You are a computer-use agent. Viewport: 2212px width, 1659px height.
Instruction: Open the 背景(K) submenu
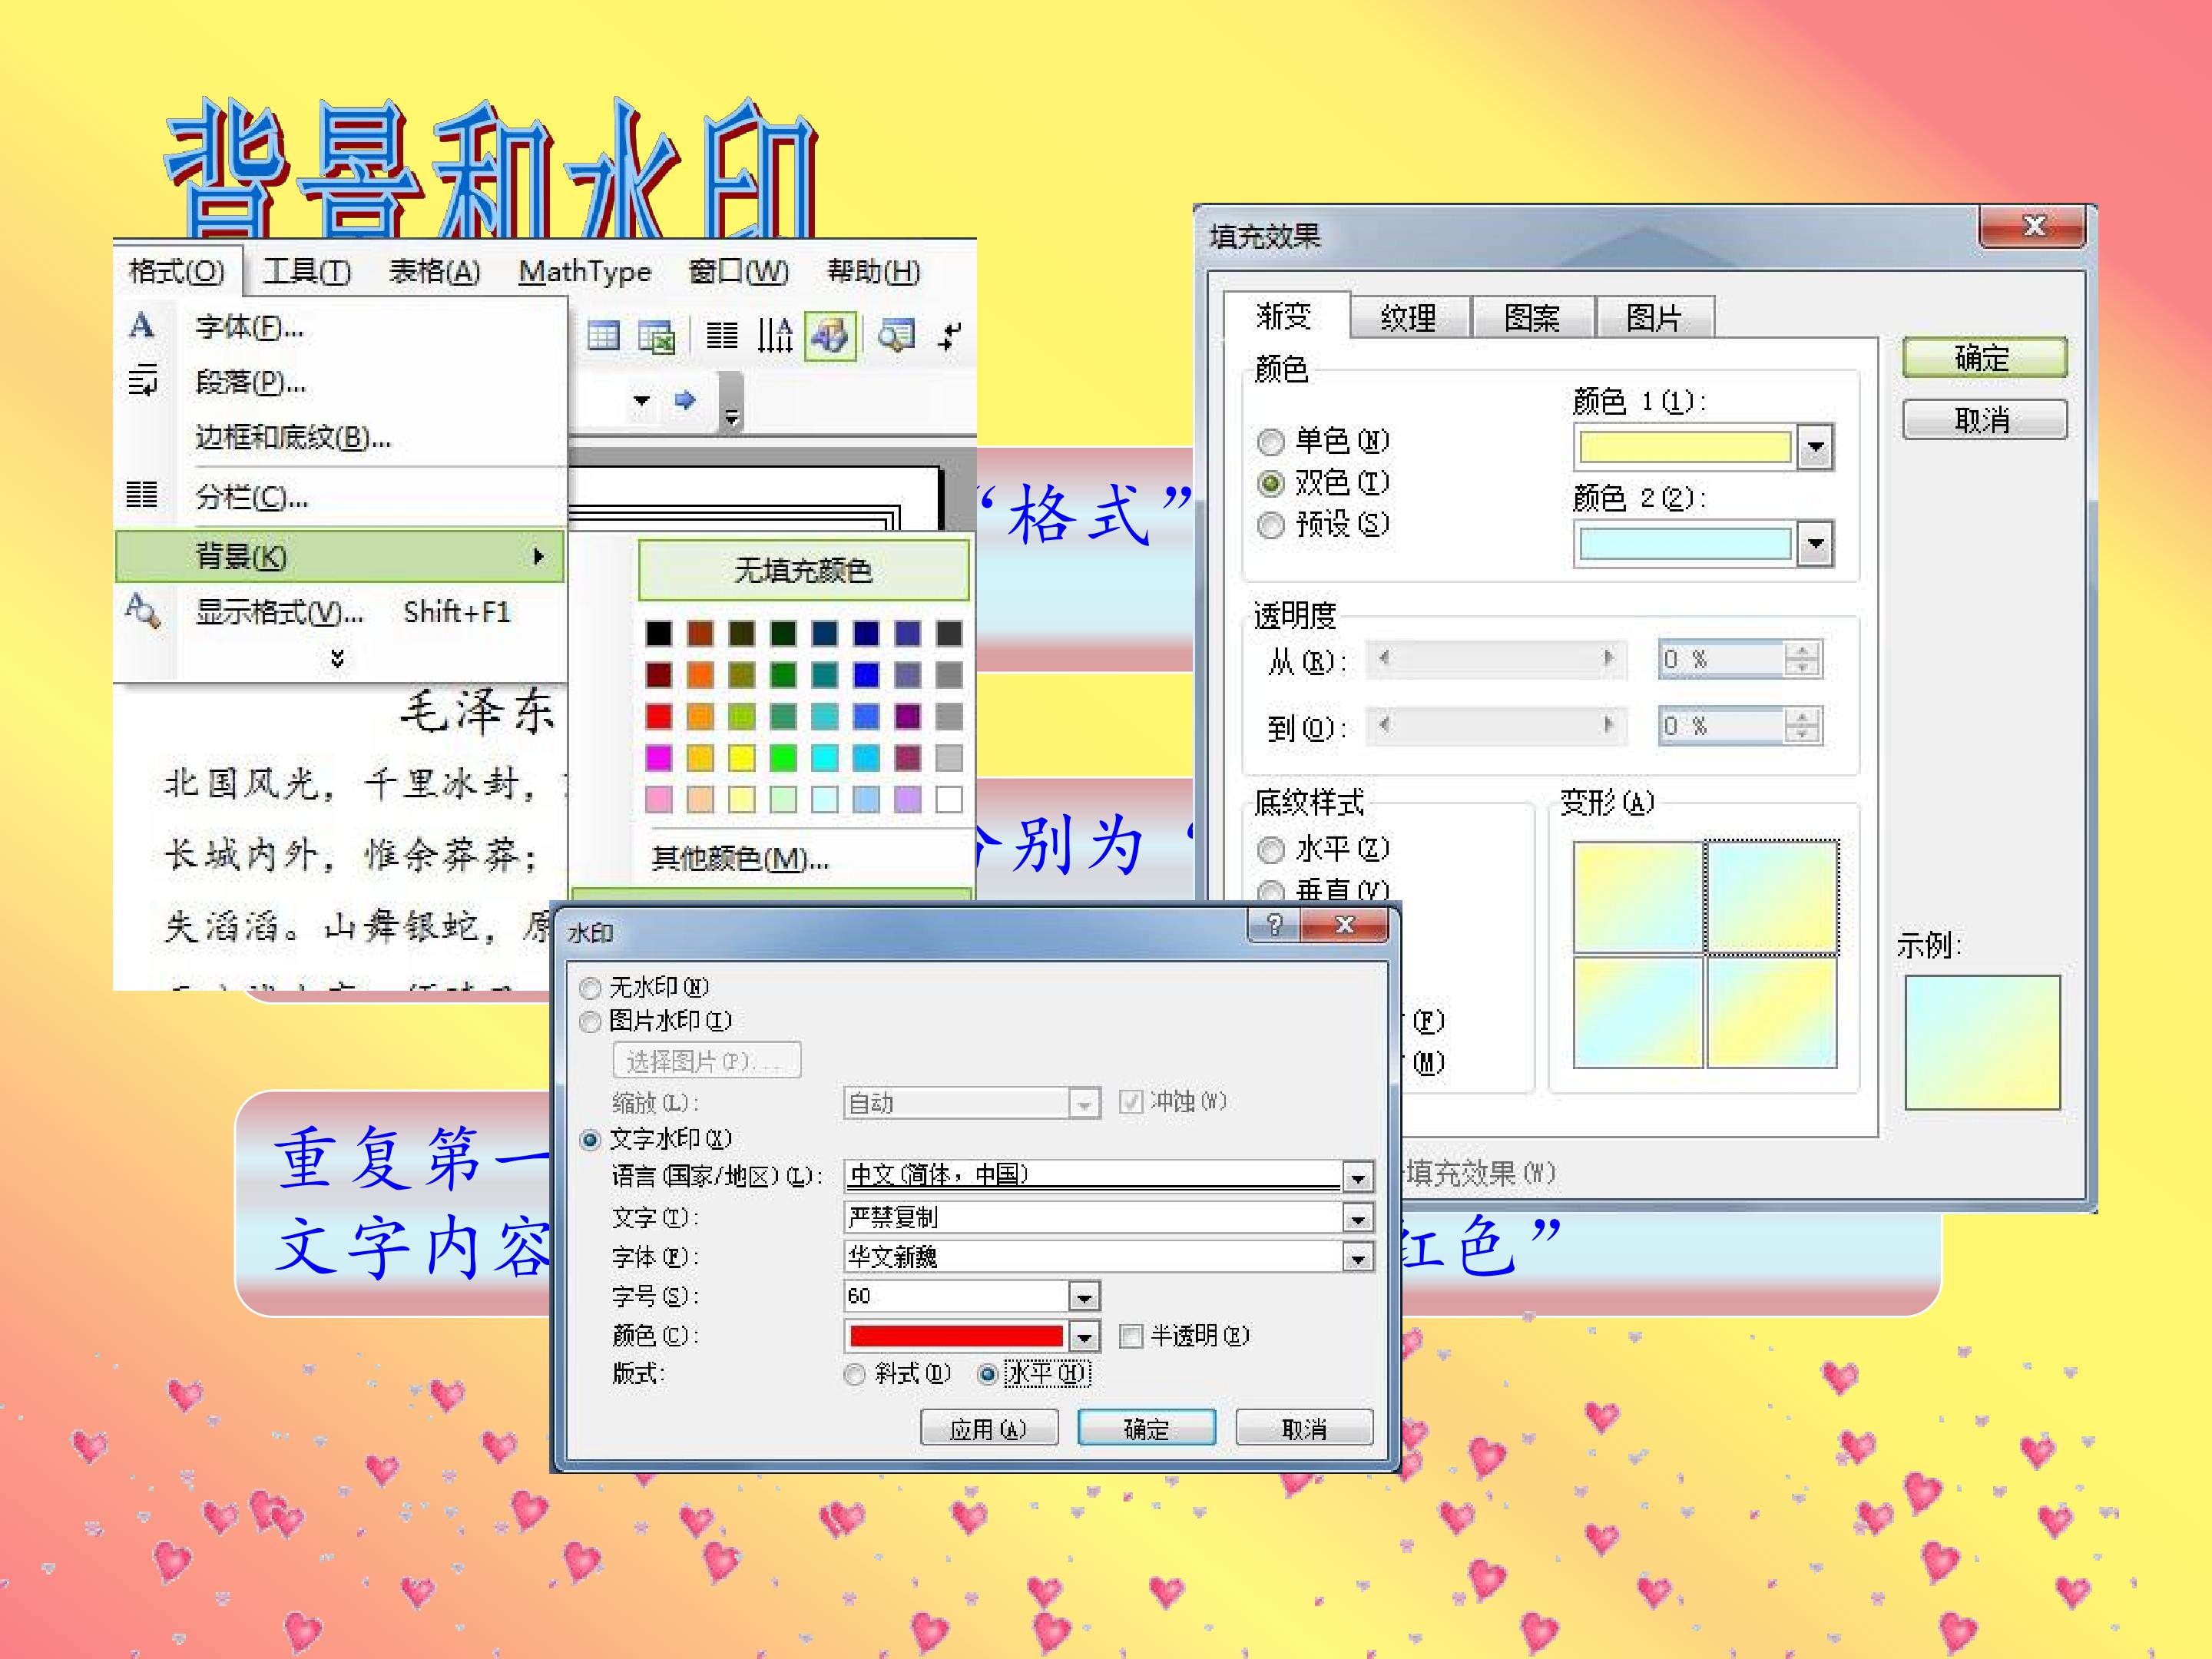[x=340, y=556]
